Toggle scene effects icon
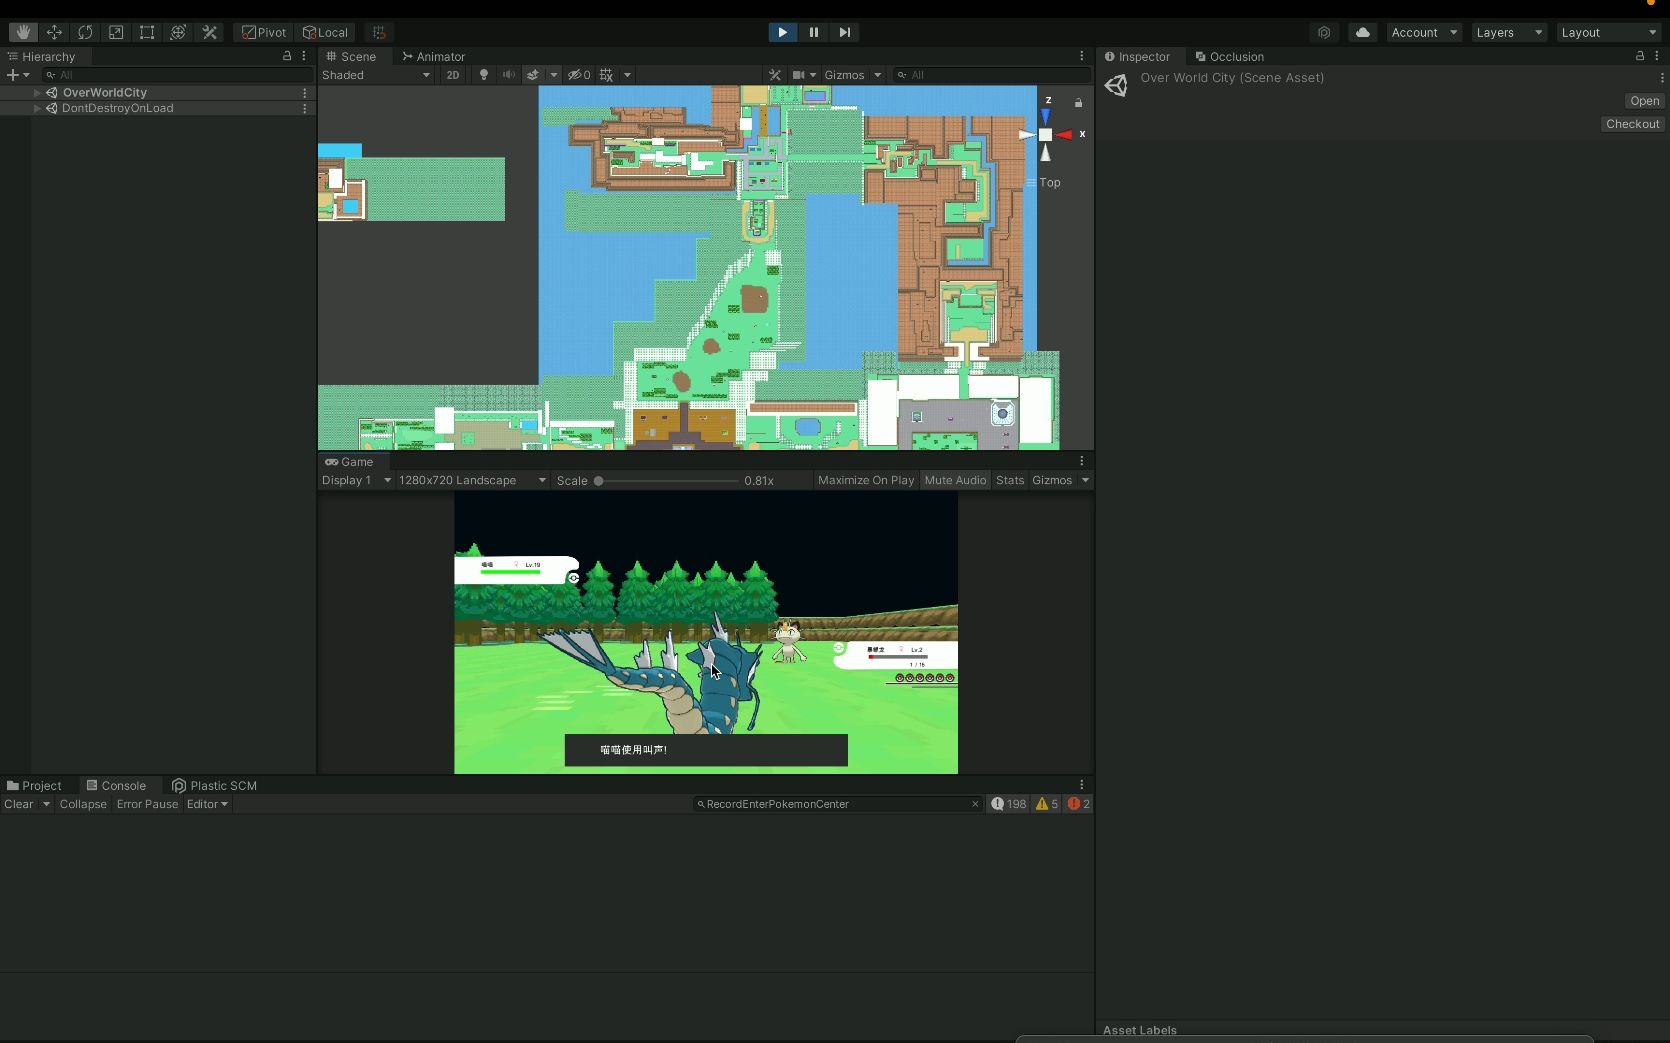The height and width of the screenshot is (1043, 1670). (x=533, y=75)
